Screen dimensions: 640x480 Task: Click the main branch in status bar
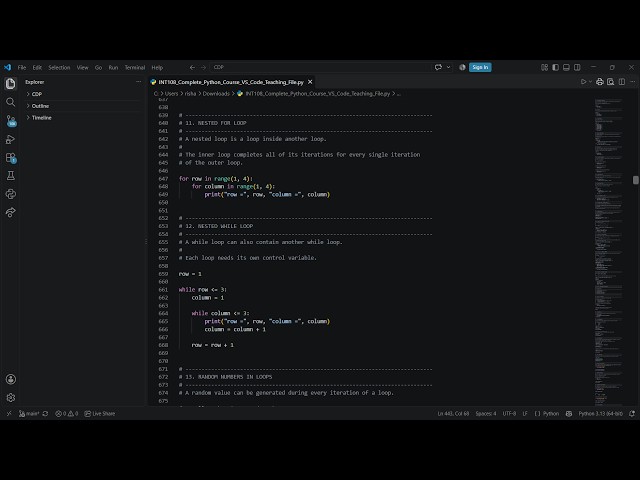coord(29,413)
